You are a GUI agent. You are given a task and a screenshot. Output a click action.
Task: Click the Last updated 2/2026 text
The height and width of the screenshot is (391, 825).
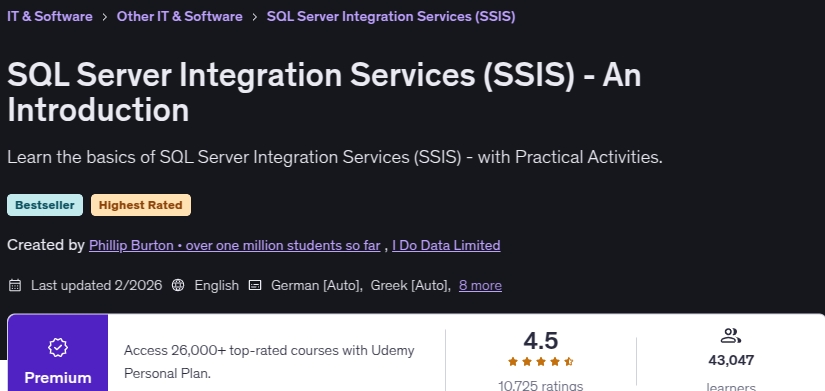[x=96, y=285]
